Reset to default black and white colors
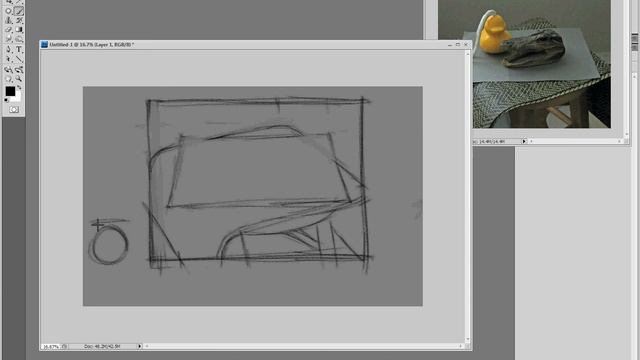The image size is (640, 360). point(6,100)
